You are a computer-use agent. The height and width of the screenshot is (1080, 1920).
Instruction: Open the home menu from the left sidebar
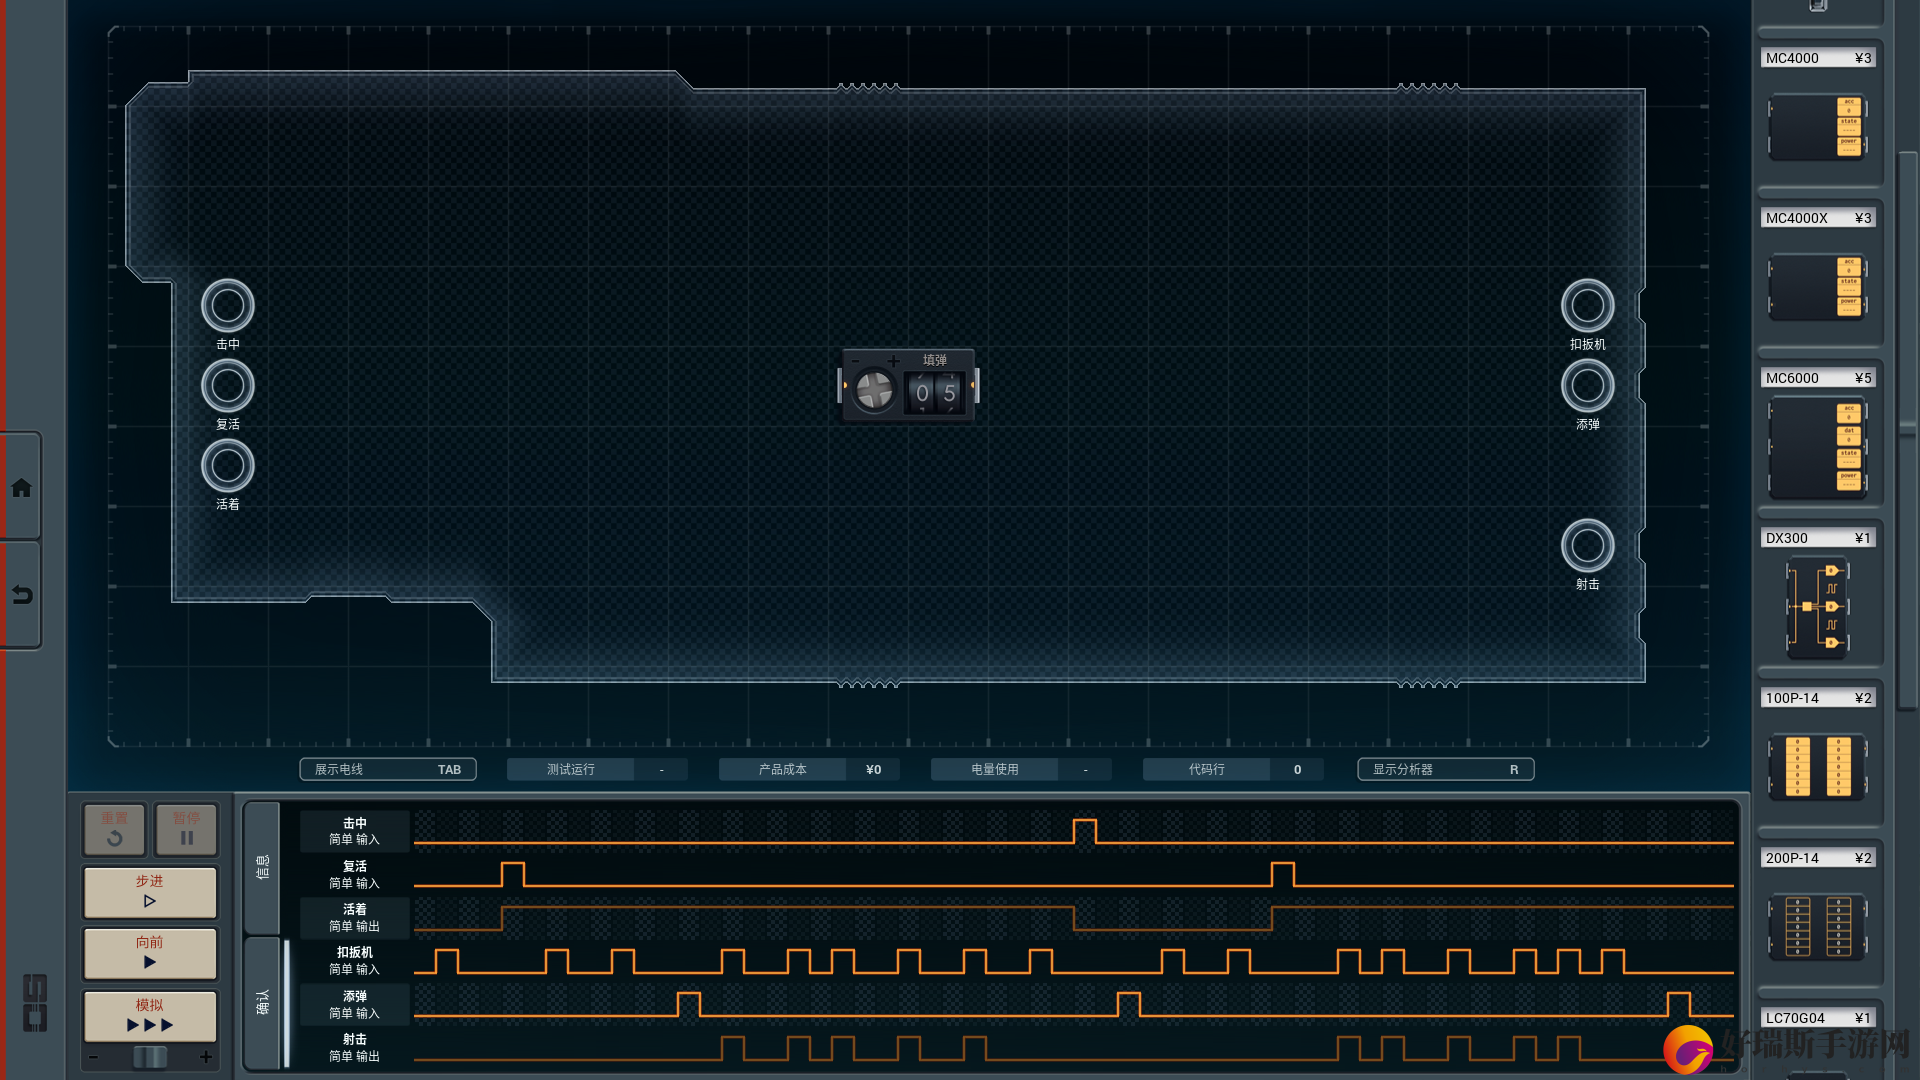click(21, 488)
